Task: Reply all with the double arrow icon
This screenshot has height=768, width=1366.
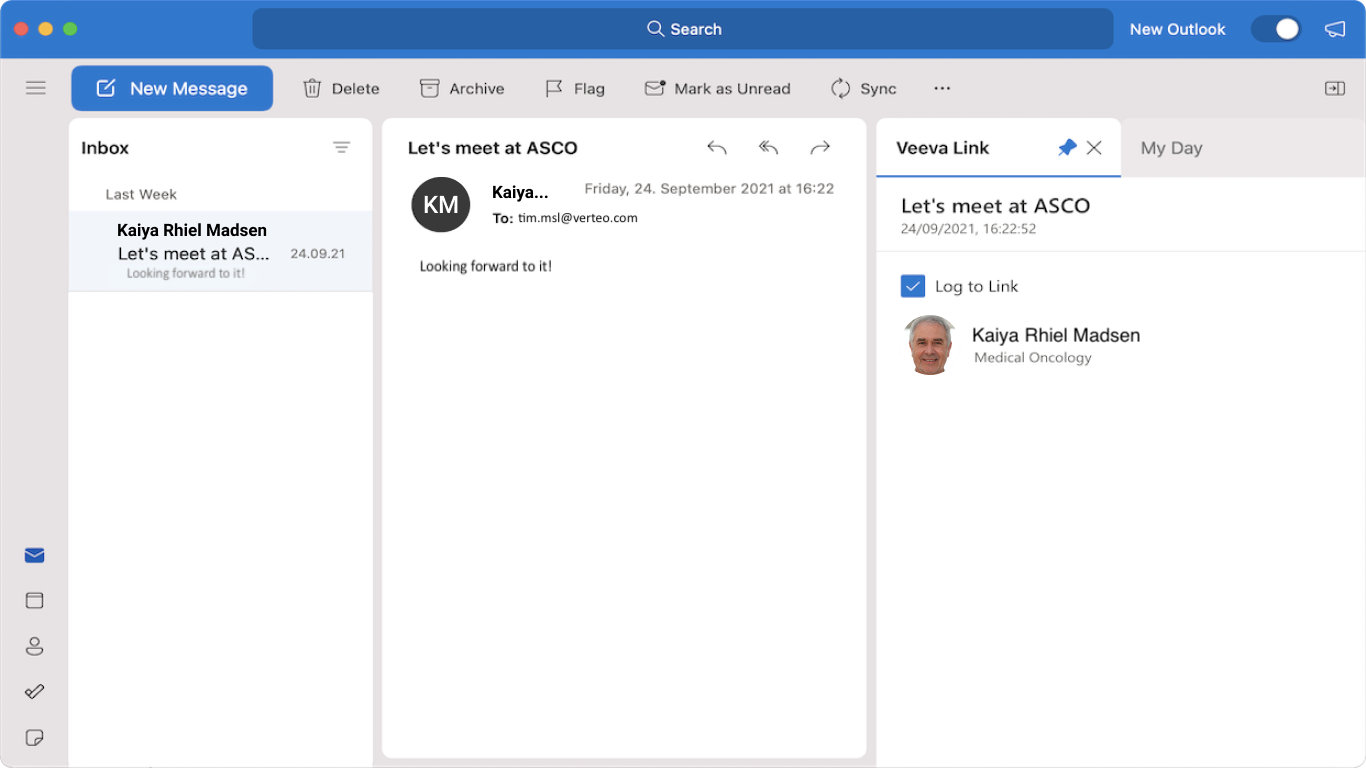Action: coord(768,148)
